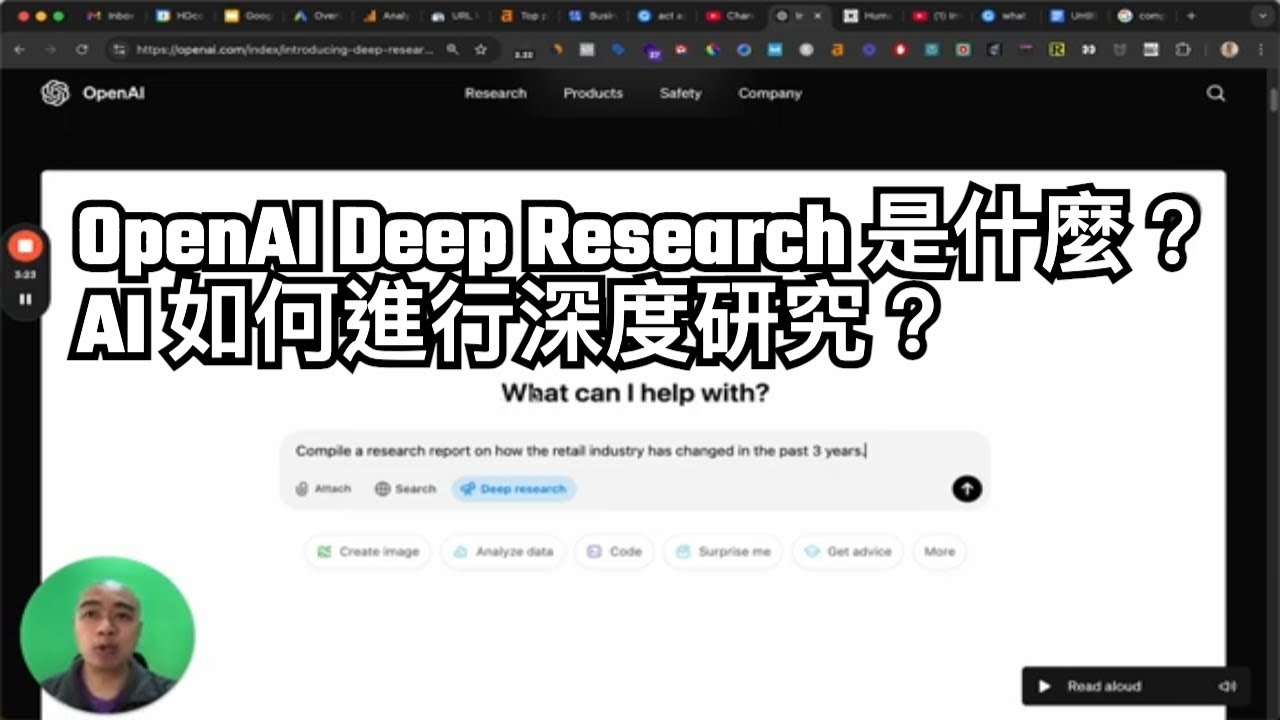
Task: Pause the screen recording
Action: pyautogui.click(x=25, y=299)
